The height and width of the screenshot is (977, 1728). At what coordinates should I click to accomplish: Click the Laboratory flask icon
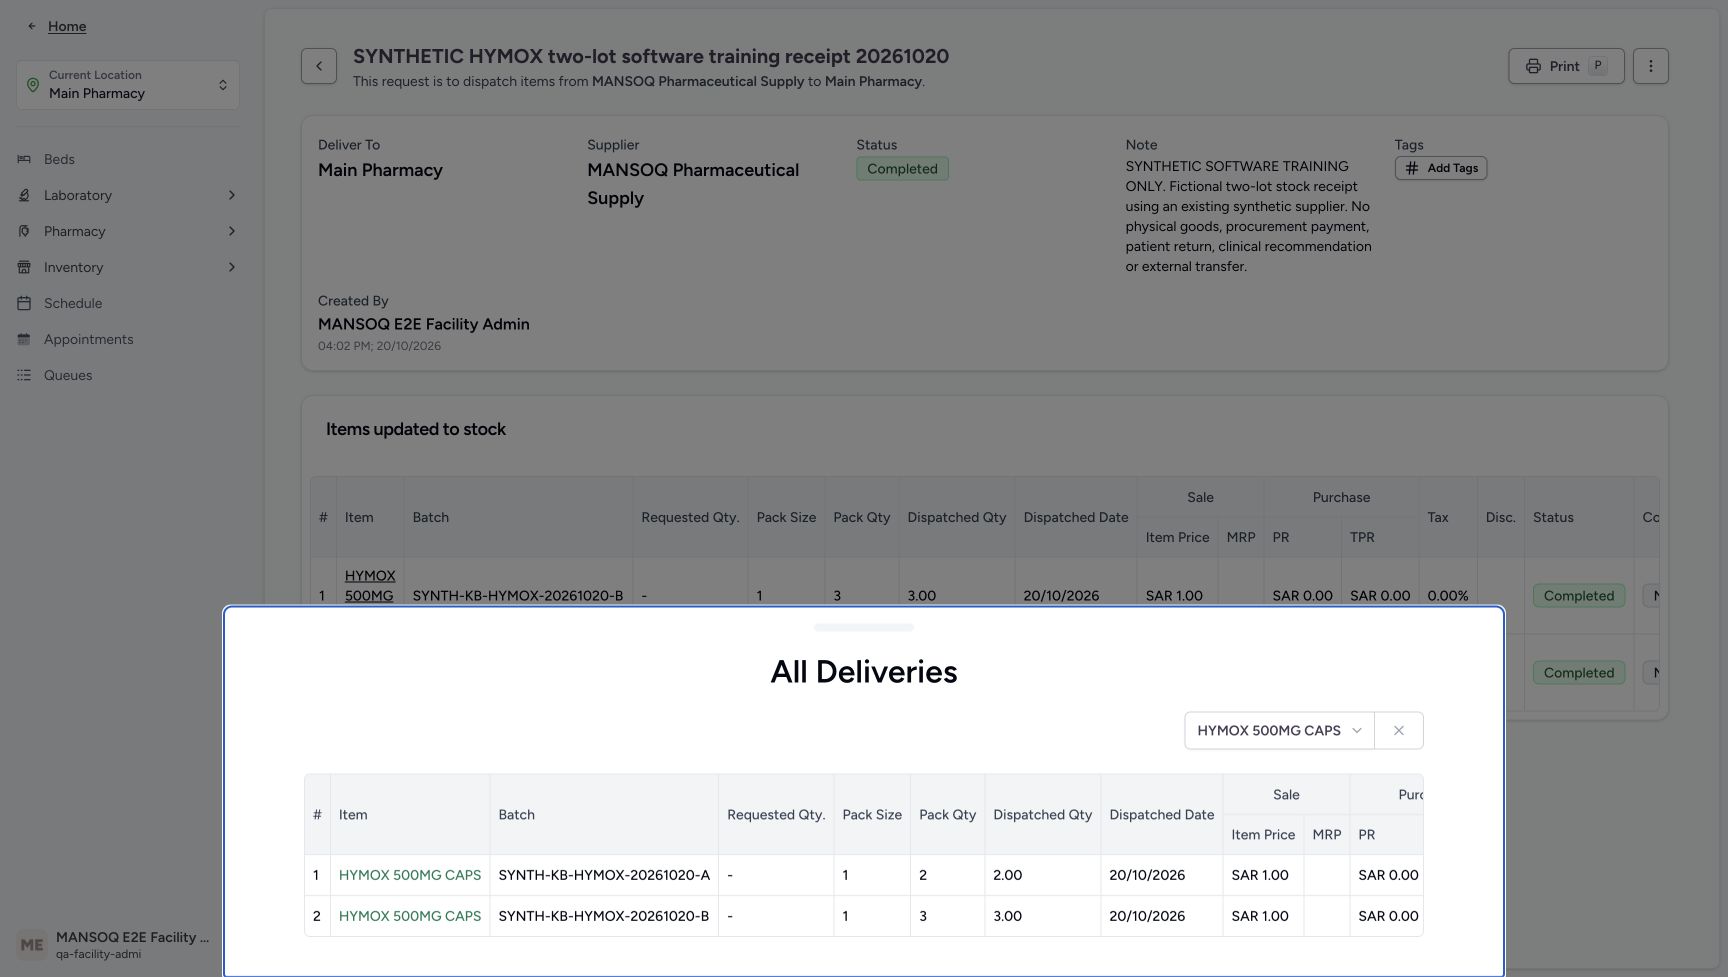(x=24, y=195)
